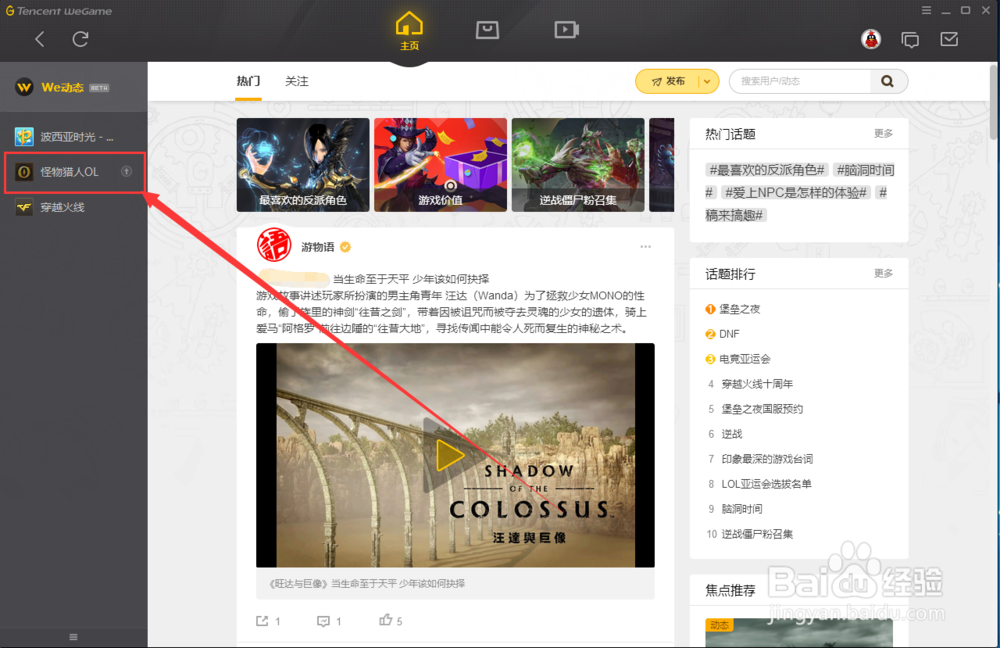Screen dimensions: 1000x648
Task: Open the chat bubbles icon near avatar
Action: pyautogui.click(x=910, y=39)
